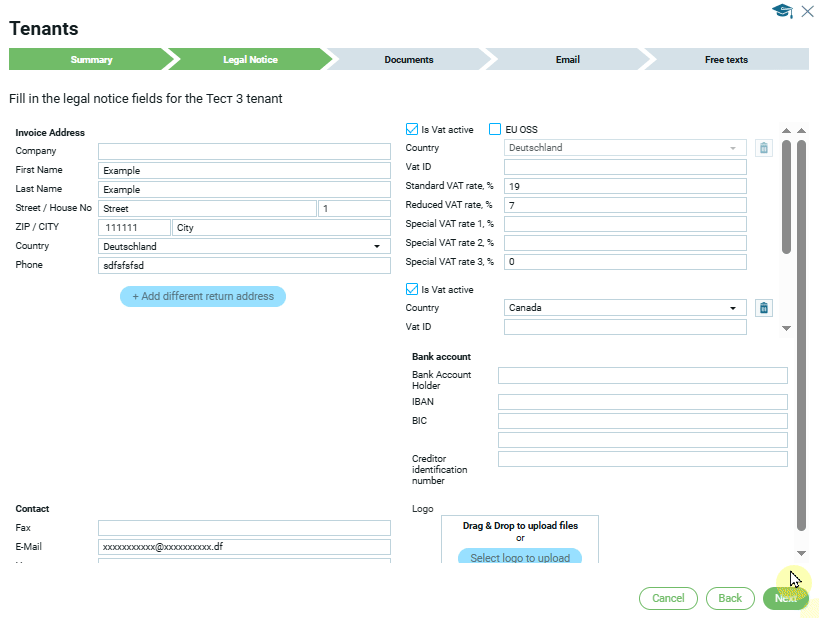Toggle second Is Vat active checkbox

coord(412,290)
